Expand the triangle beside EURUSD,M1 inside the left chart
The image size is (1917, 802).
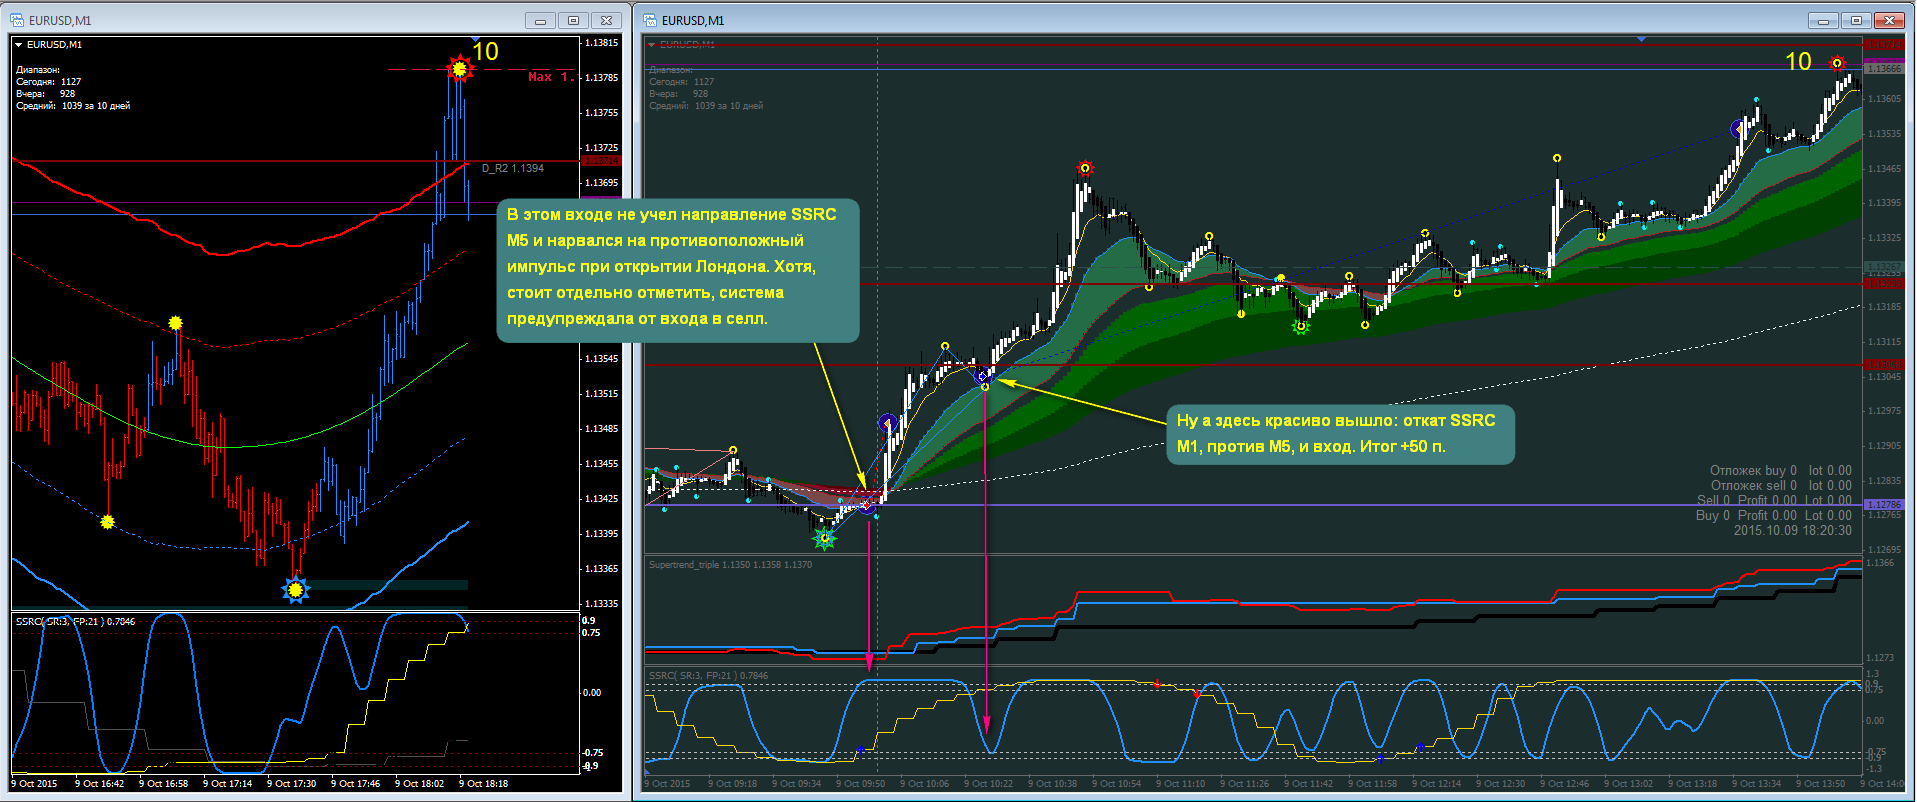pos(19,45)
